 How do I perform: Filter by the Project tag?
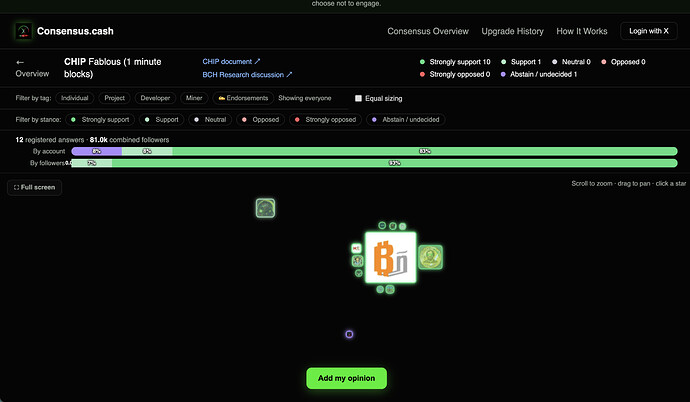[114, 98]
